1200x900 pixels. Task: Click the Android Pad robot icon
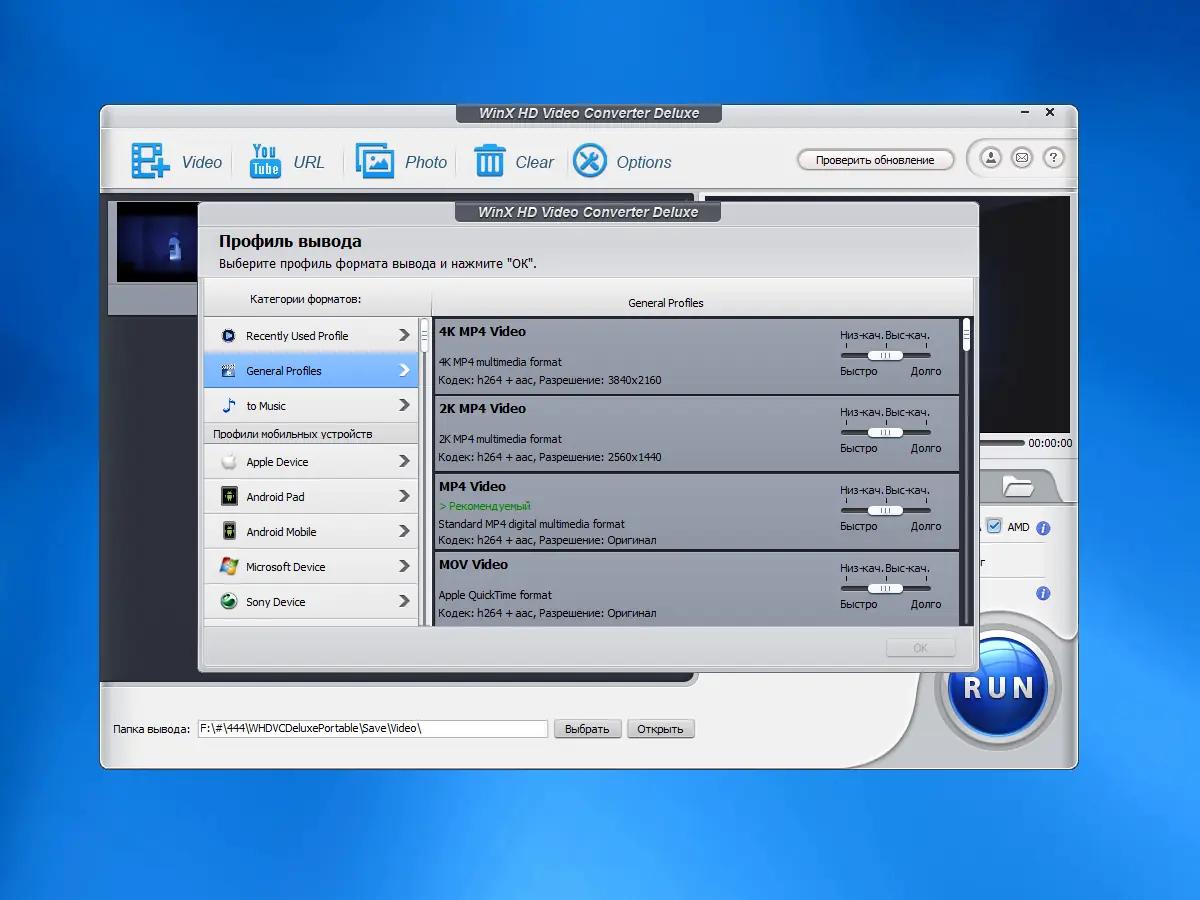[x=228, y=497]
